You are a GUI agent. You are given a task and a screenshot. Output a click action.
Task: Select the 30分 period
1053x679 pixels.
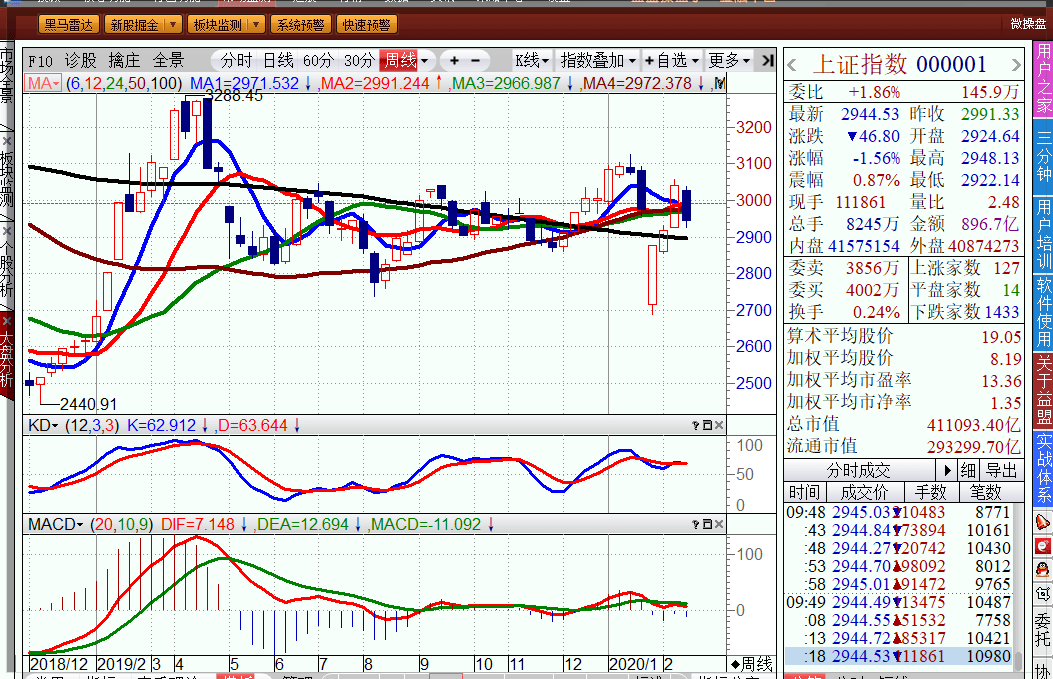click(x=359, y=61)
